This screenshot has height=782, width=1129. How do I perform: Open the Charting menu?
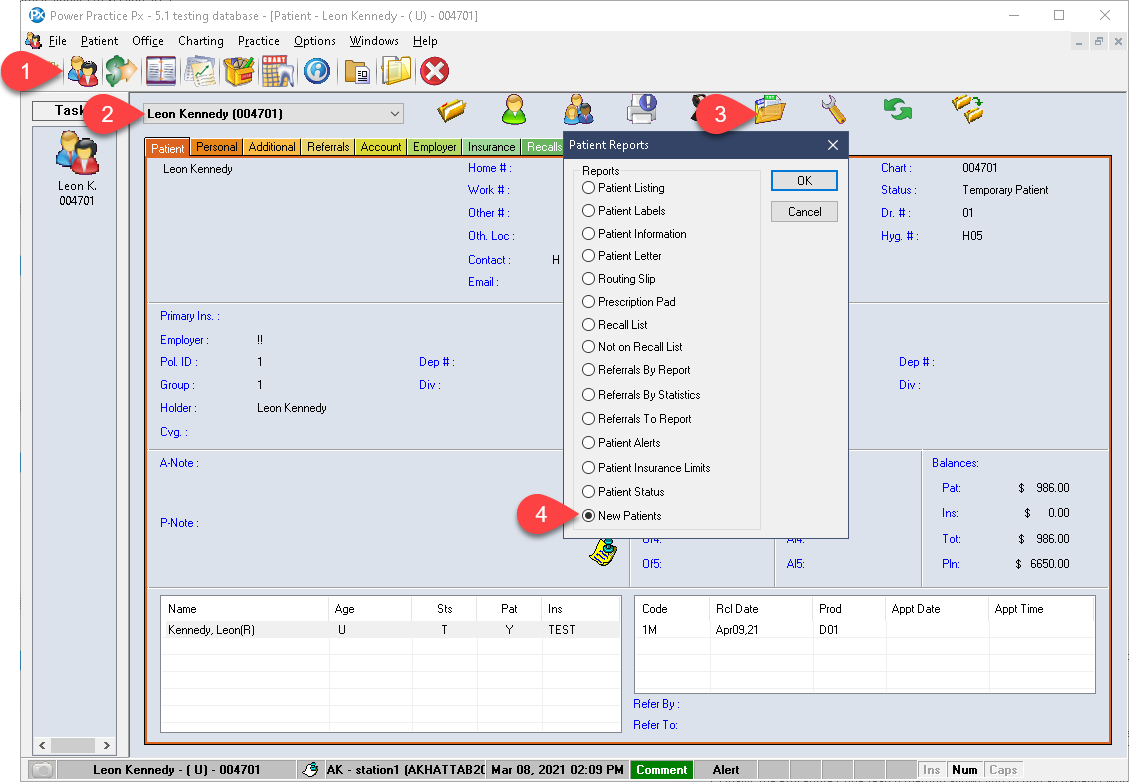pyautogui.click(x=201, y=41)
